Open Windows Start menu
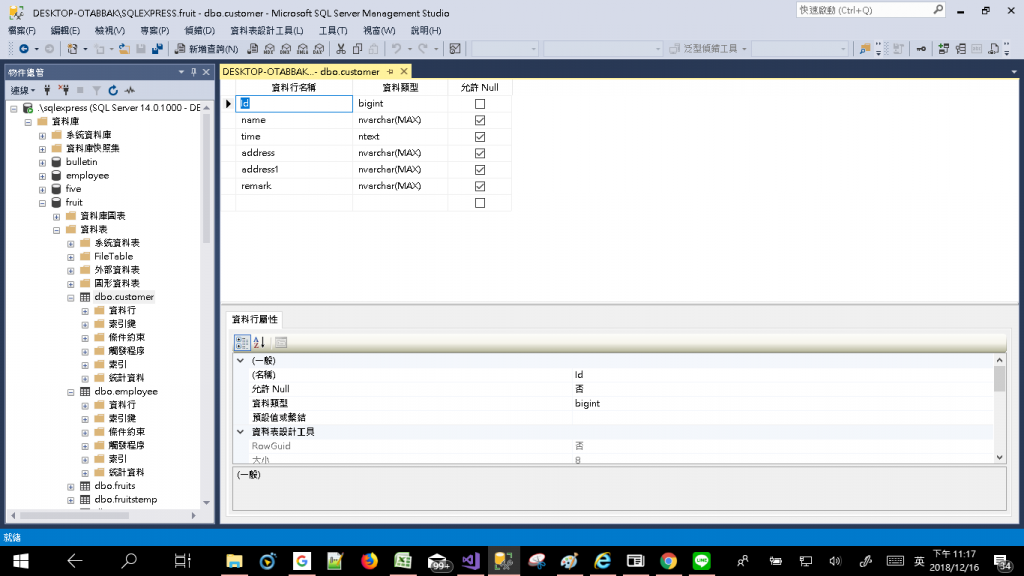1024x576 pixels. [21, 561]
